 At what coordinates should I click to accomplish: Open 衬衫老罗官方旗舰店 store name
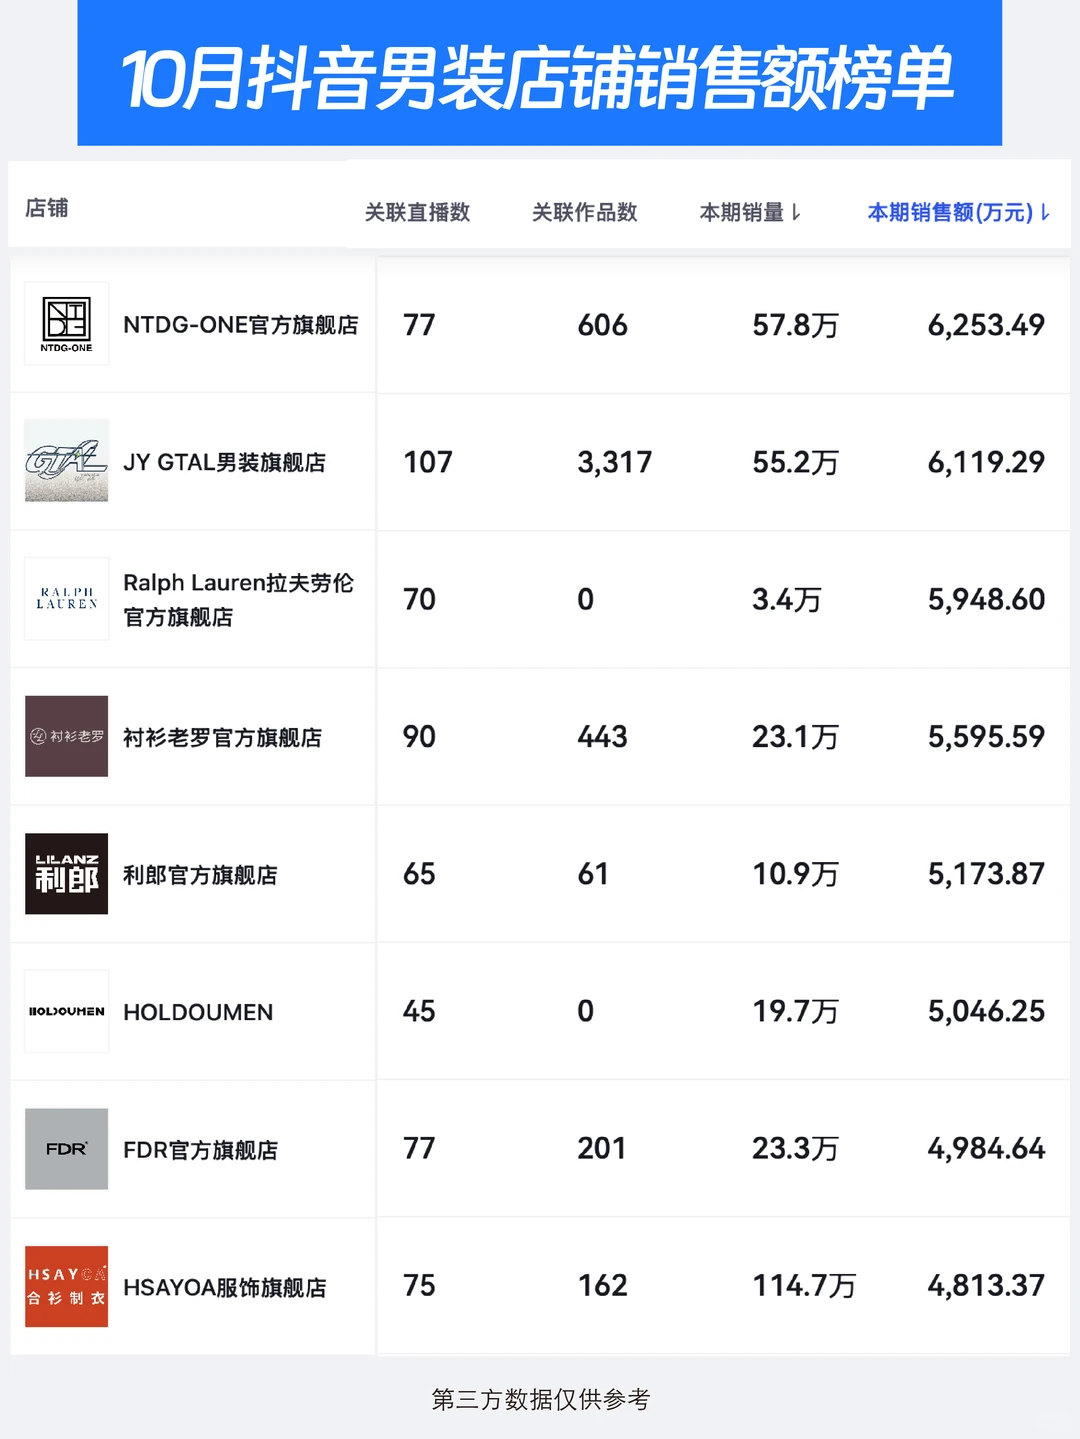pos(222,737)
